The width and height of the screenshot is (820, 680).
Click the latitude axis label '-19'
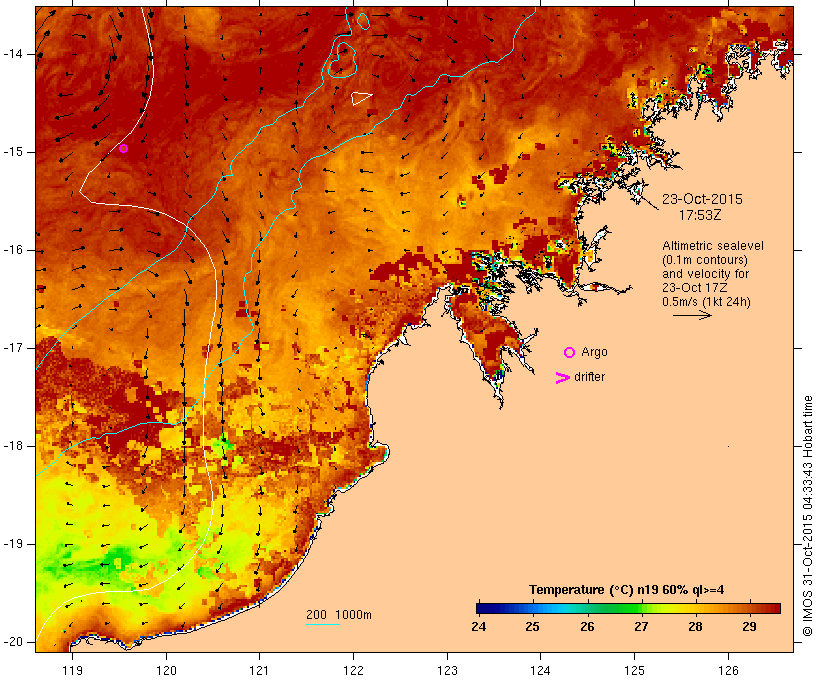[13, 544]
